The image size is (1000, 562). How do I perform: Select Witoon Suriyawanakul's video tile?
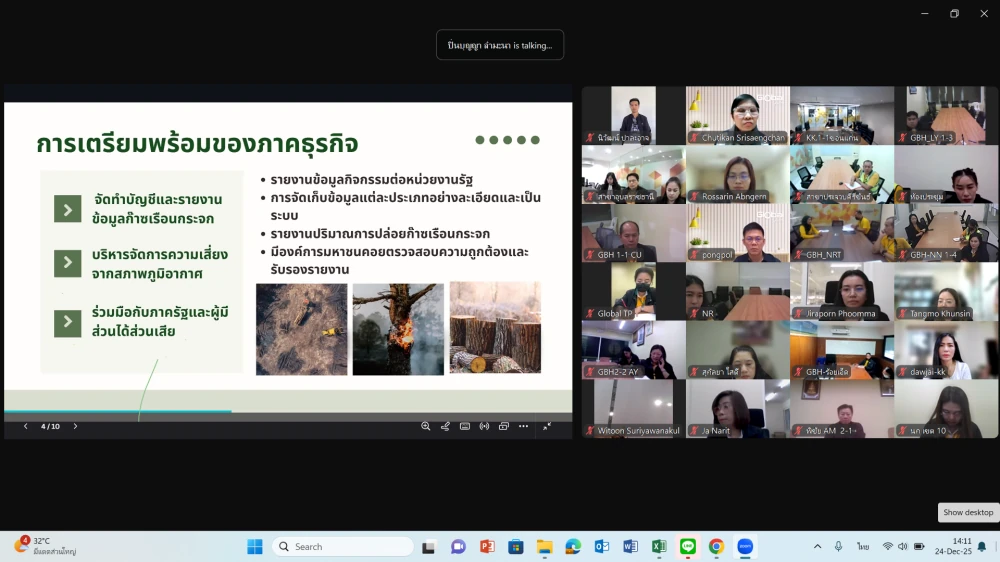click(x=634, y=409)
